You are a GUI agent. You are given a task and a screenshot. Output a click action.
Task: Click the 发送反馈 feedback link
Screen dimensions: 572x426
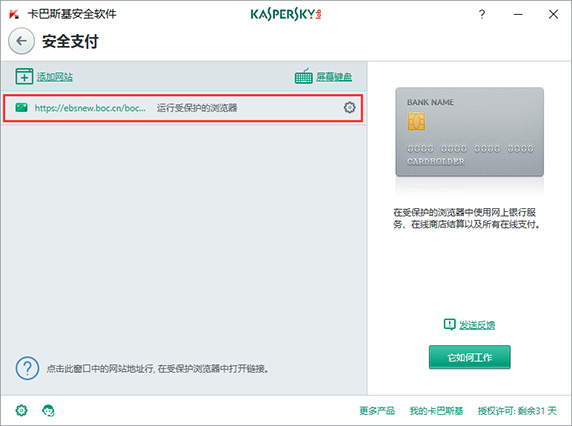[477, 325]
